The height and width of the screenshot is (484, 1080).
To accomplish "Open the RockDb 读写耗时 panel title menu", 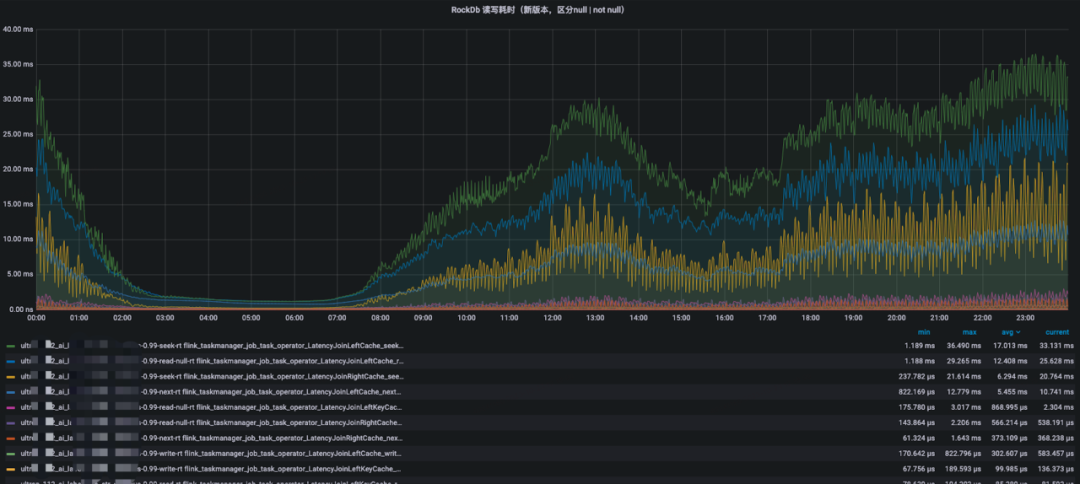I will (538, 10).
